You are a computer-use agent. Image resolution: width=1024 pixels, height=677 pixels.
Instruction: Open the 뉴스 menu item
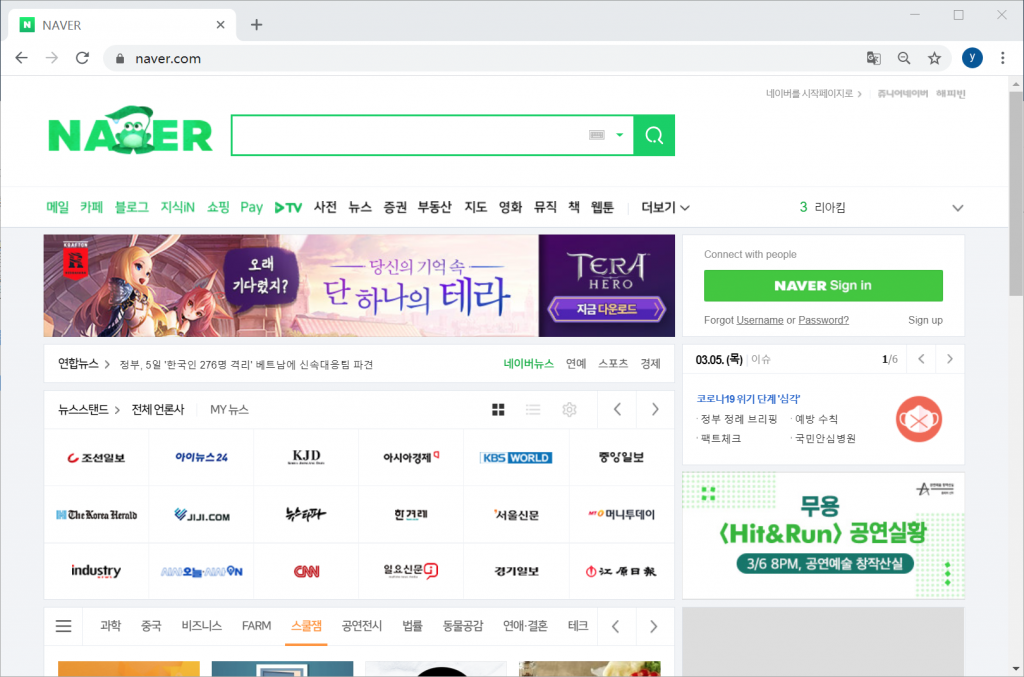[360, 207]
